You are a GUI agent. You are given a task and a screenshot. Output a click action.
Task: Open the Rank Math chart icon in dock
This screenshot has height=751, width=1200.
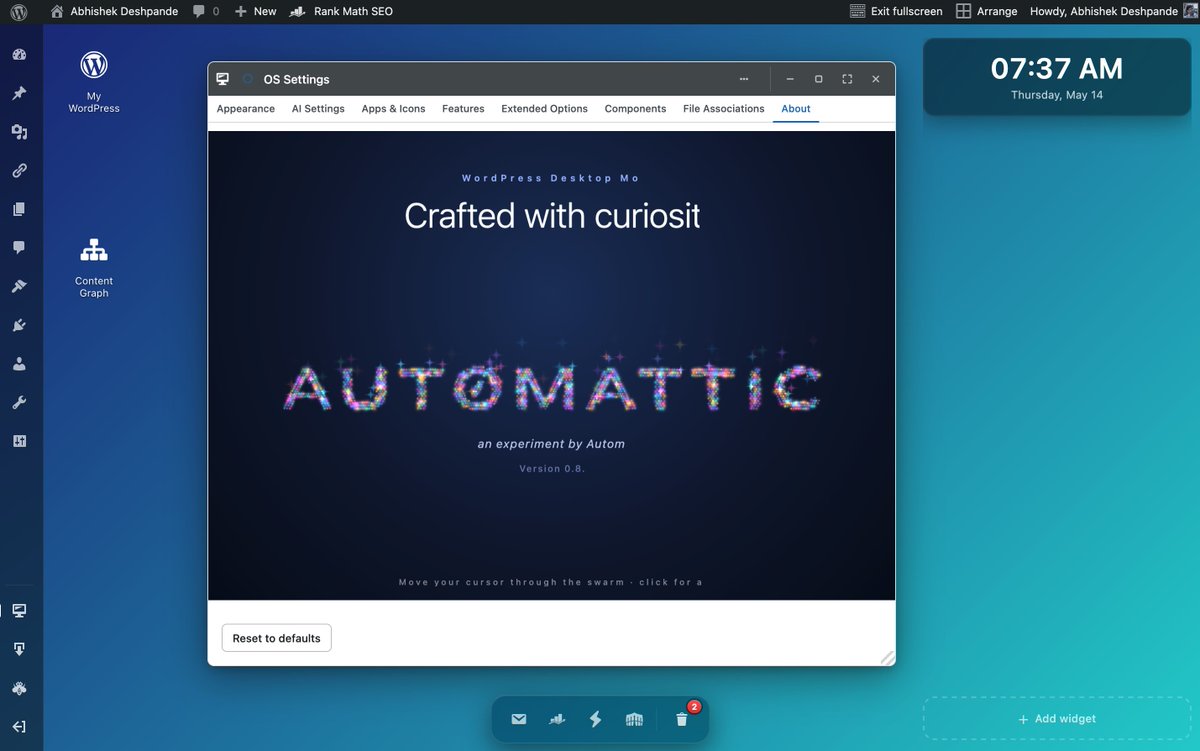click(x=557, y=719)
